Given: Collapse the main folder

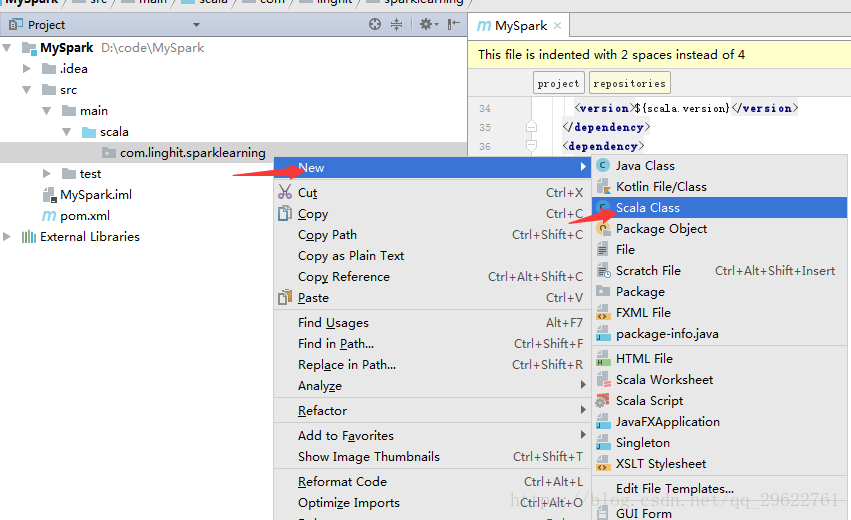Looking at the screenshot, I should [47, 111].
